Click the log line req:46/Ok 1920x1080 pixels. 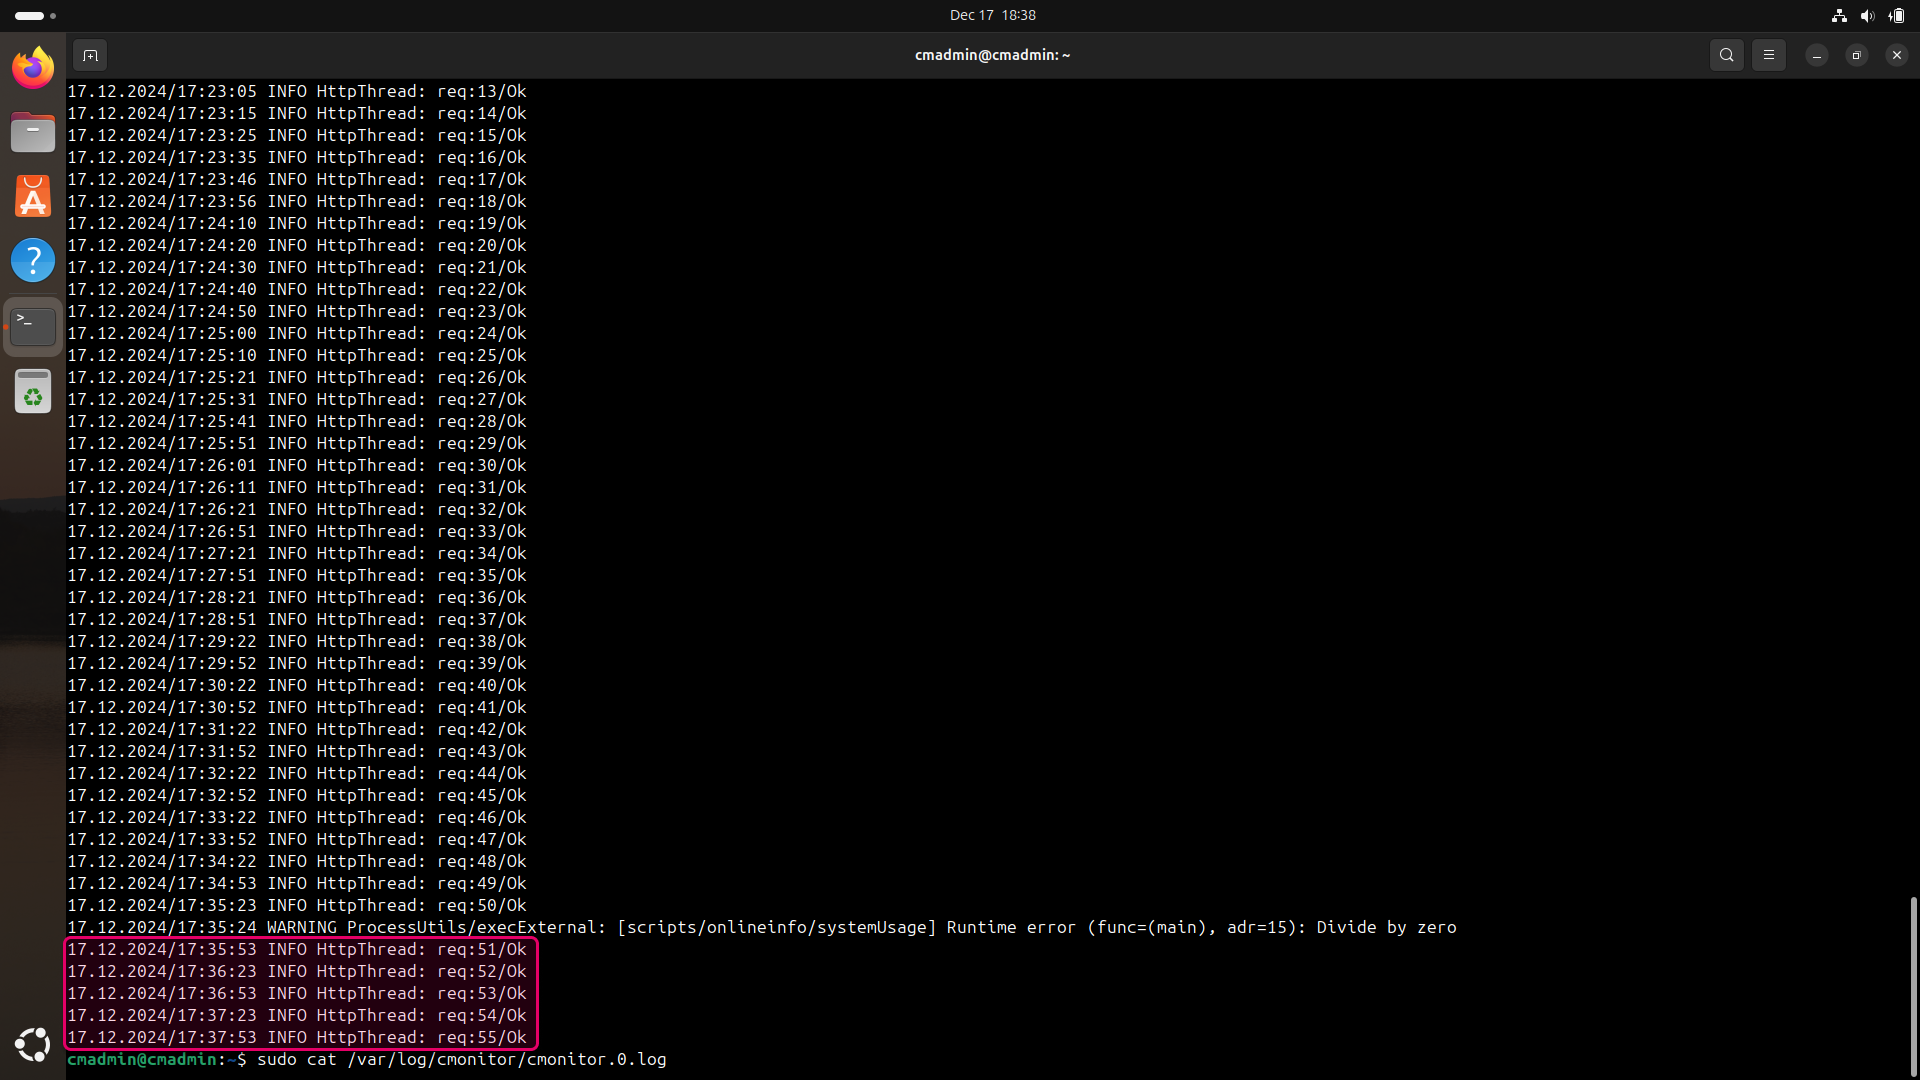[297, 817]
